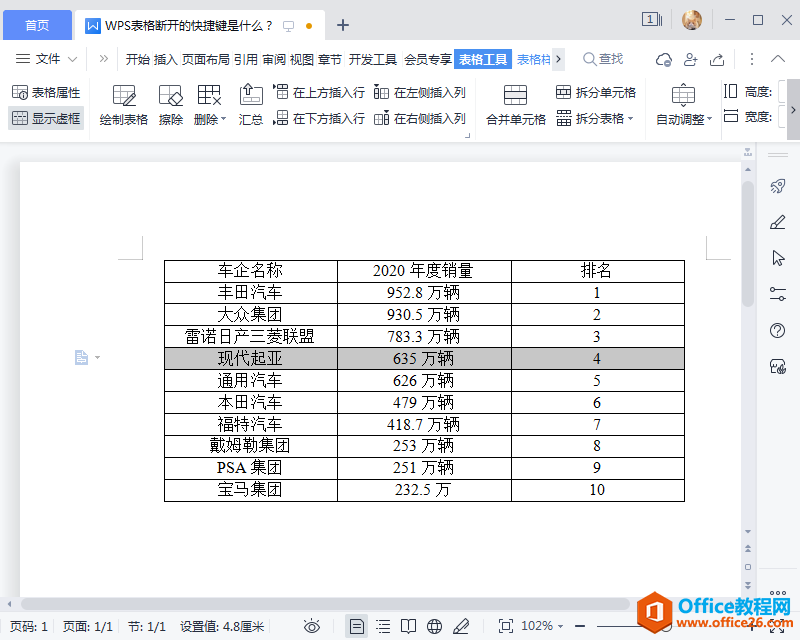
Task: Click the 952.8 万辆 cell
Action: (424, 292)
